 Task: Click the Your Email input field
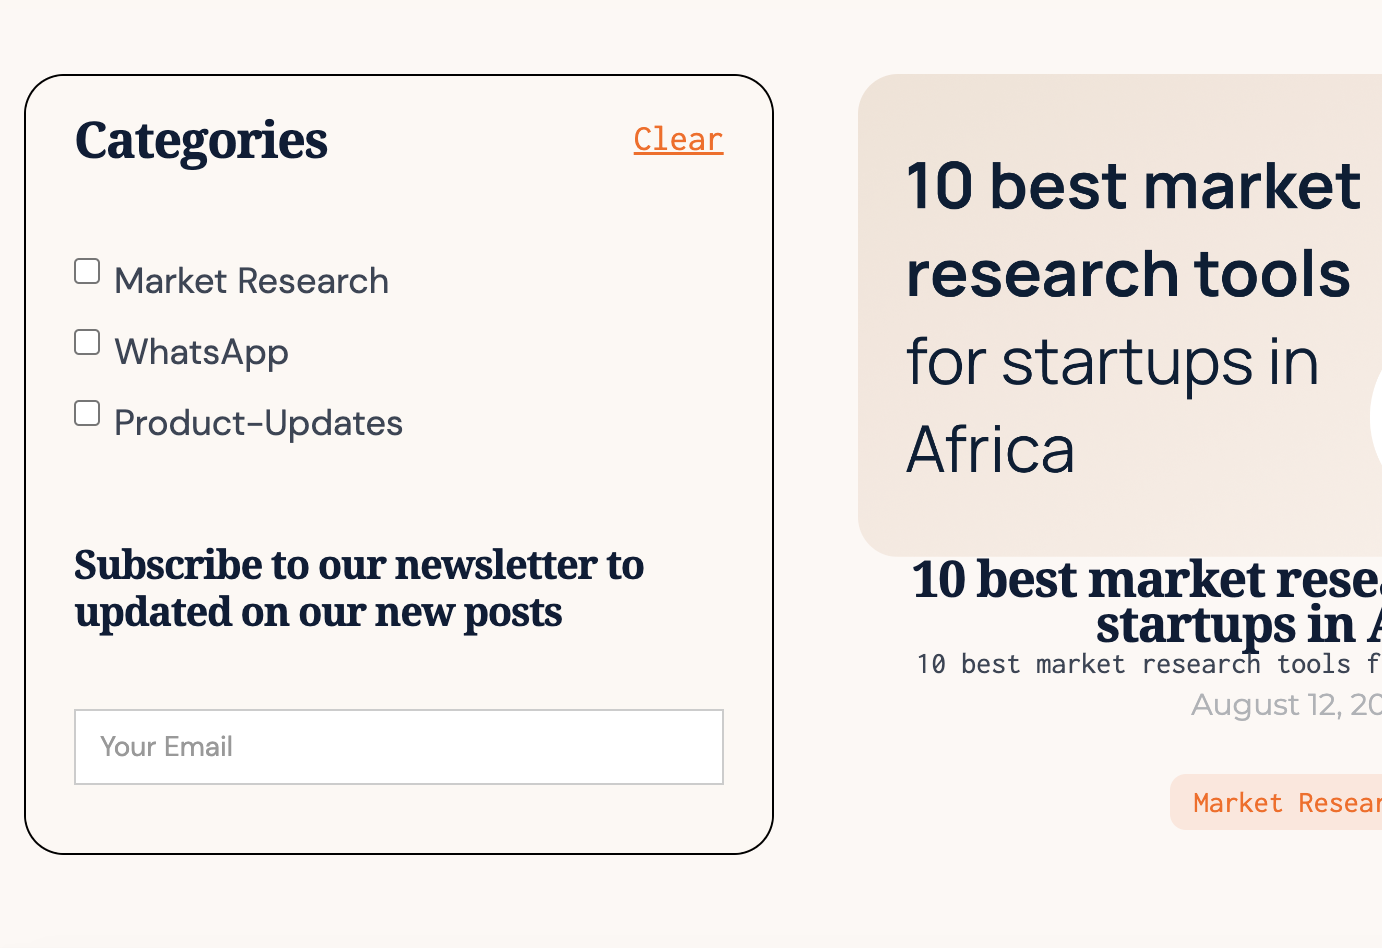(x=398, y=746)
